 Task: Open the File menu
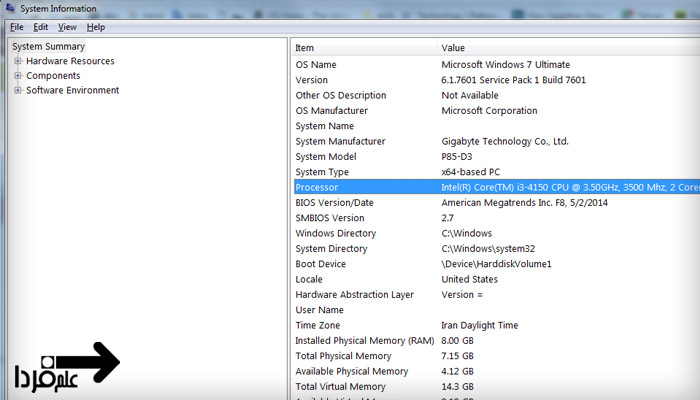[x=17, y=27]
